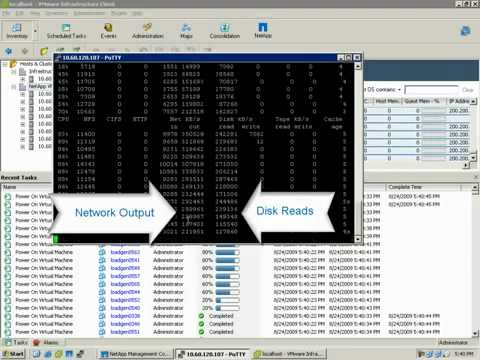
Task: Open the Edit menu
Action: (x=20, y=13)
